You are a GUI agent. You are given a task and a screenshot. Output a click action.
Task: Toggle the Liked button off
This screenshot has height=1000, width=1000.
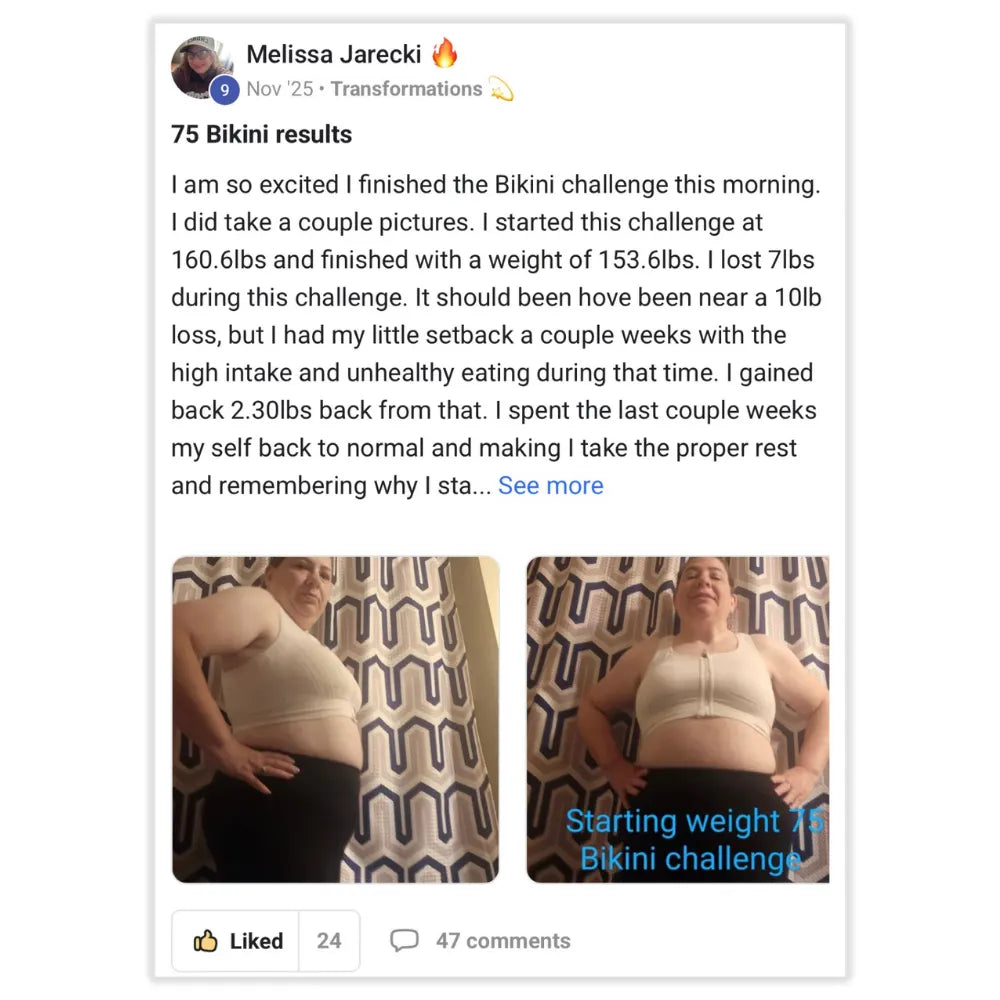coord(235,941)
